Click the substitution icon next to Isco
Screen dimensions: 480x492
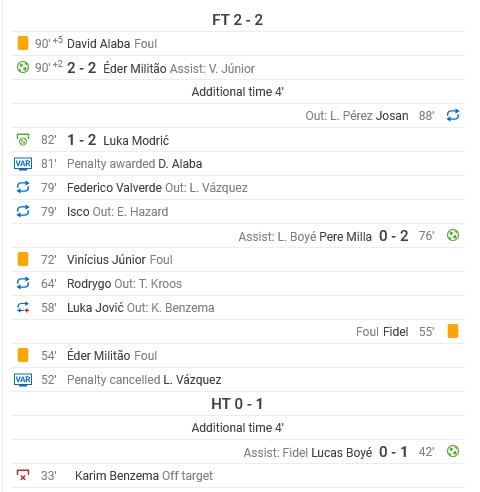point(23,211)
